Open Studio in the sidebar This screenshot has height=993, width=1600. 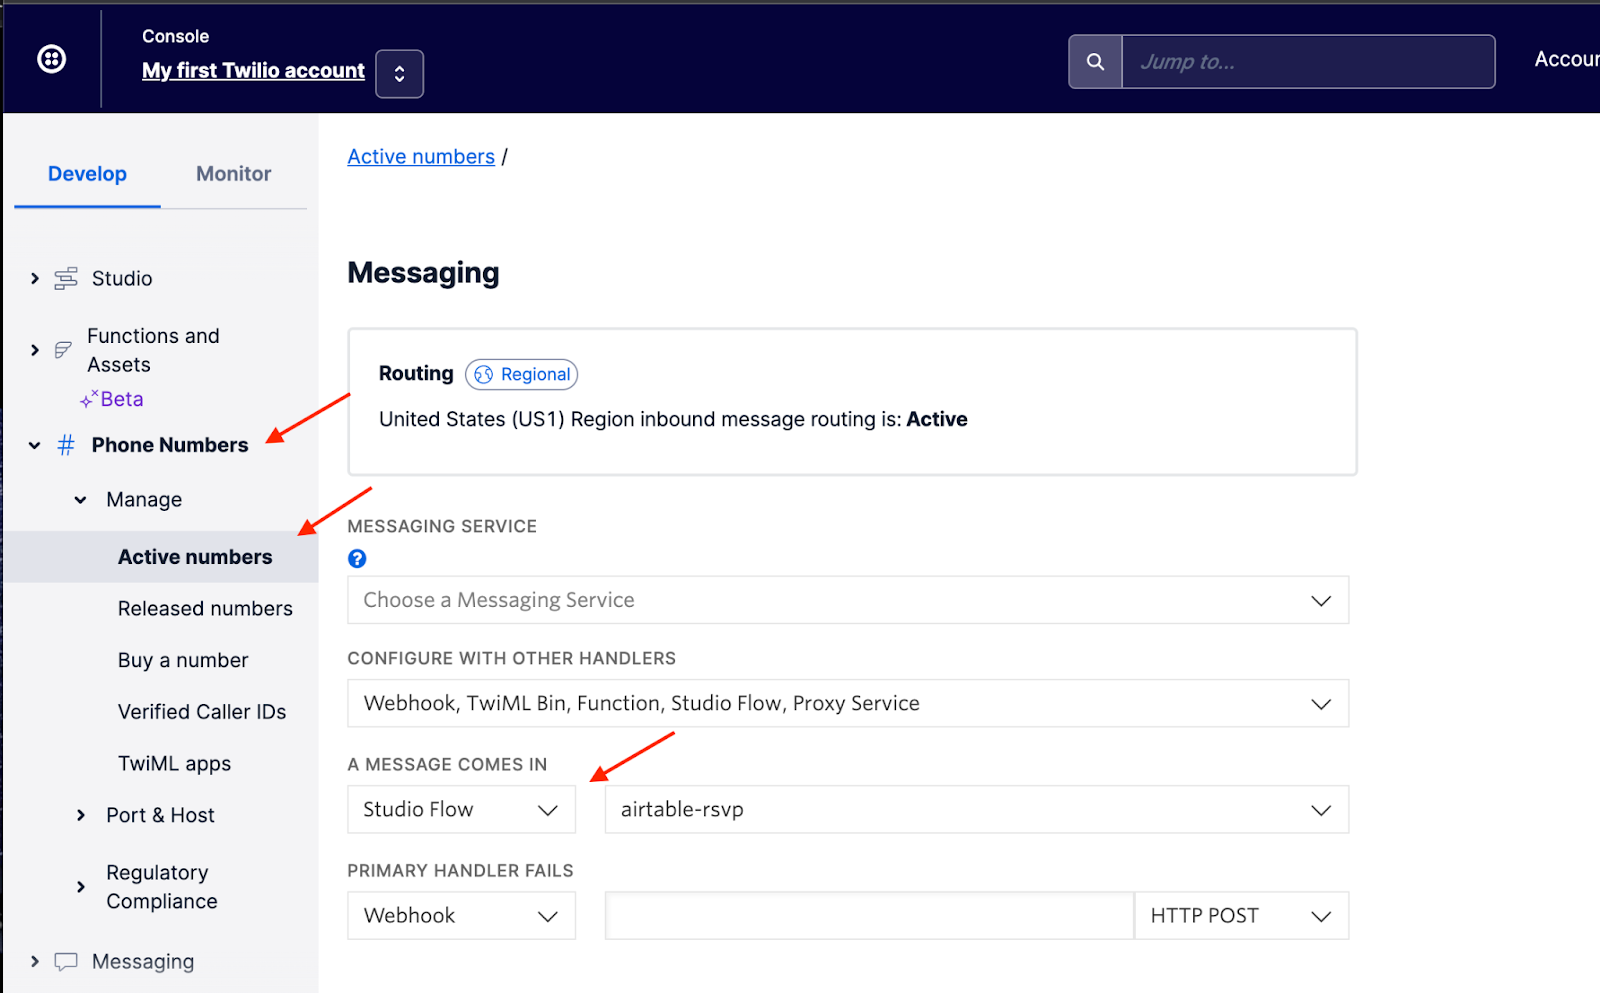(122, 279)
